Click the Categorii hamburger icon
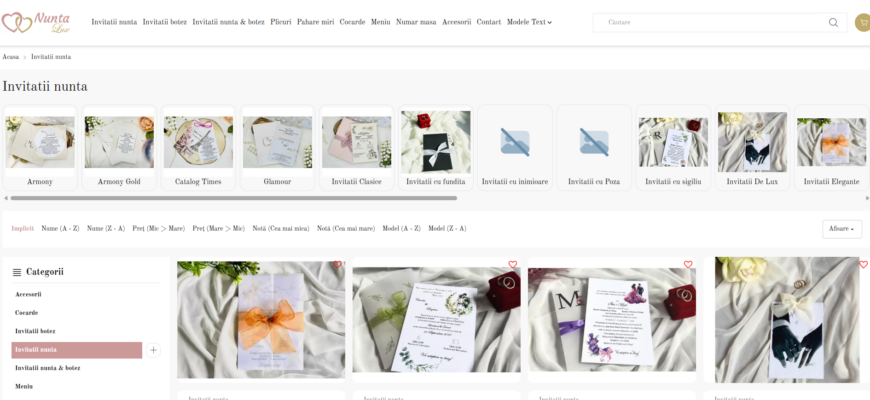The image size is (870, 400). (x=17, y=272)
